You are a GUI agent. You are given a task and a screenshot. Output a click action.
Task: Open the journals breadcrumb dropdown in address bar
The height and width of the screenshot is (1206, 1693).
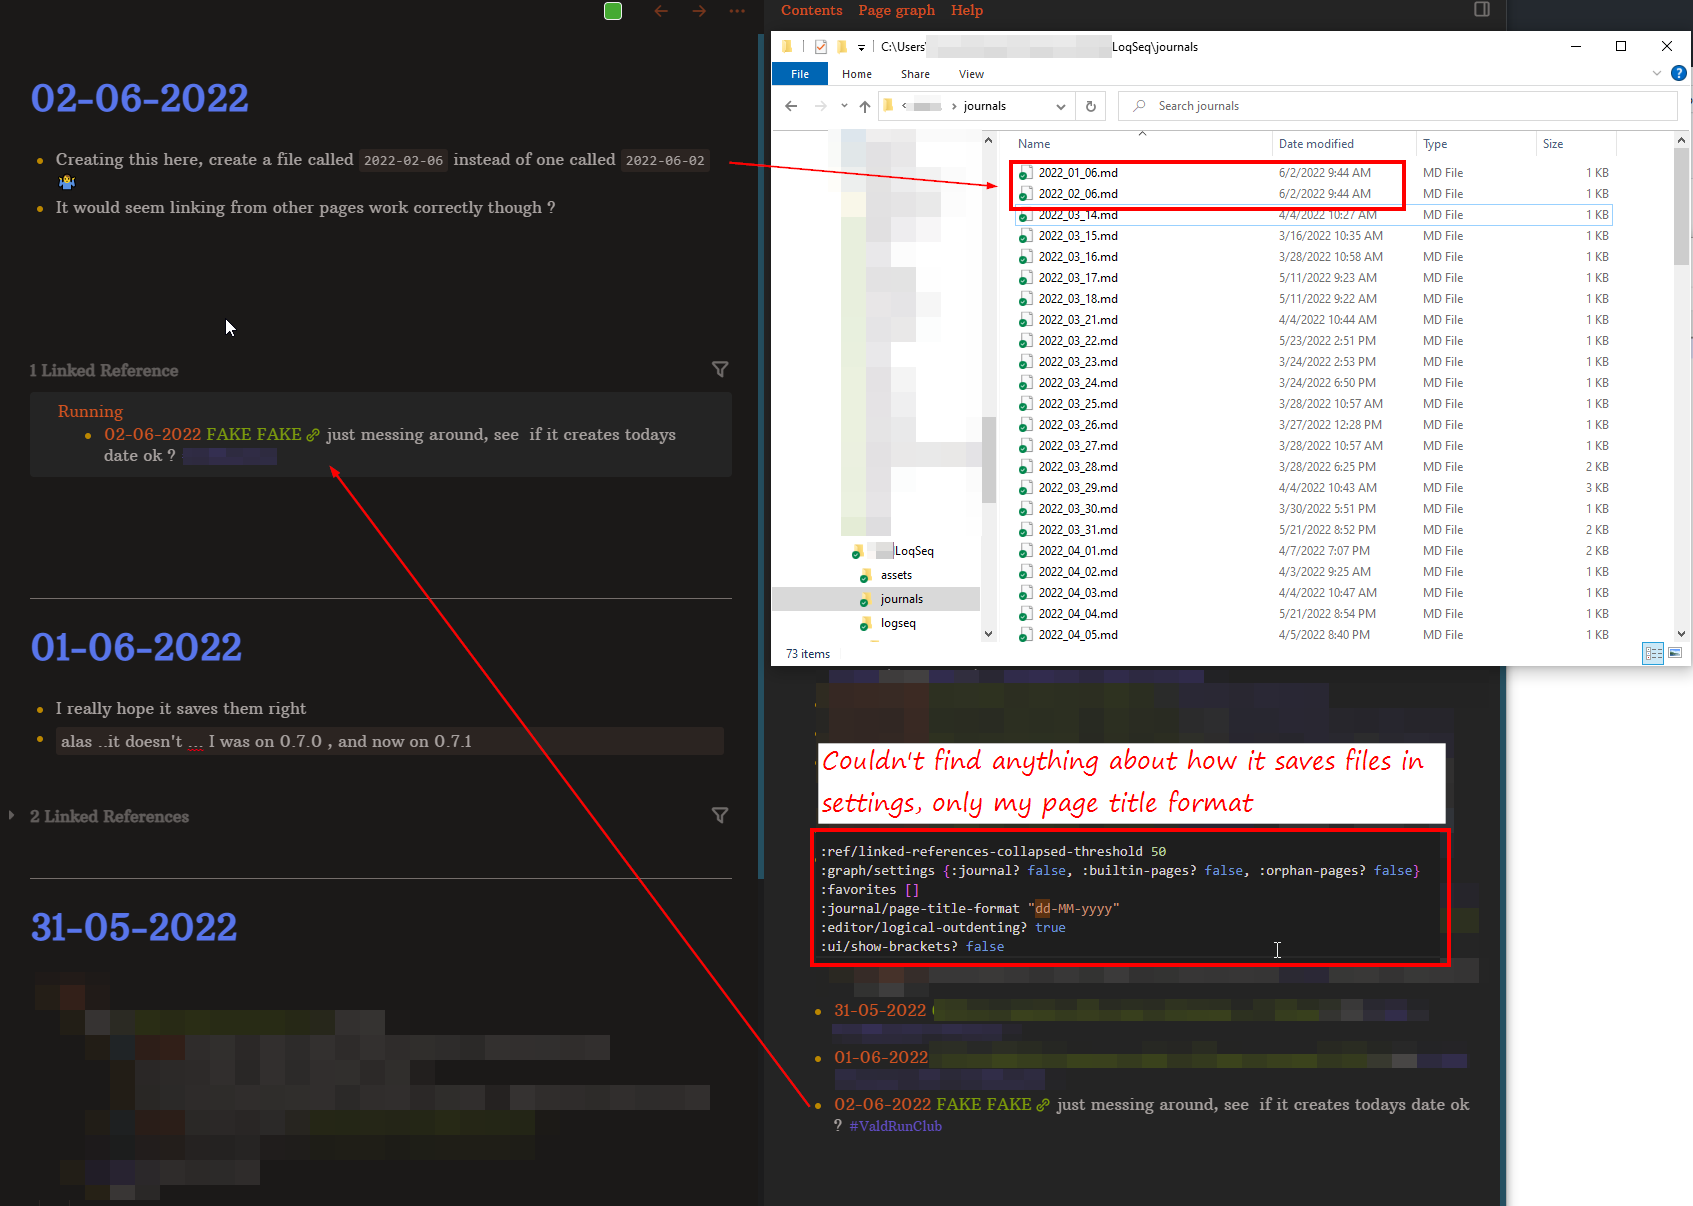point(1060,106)
